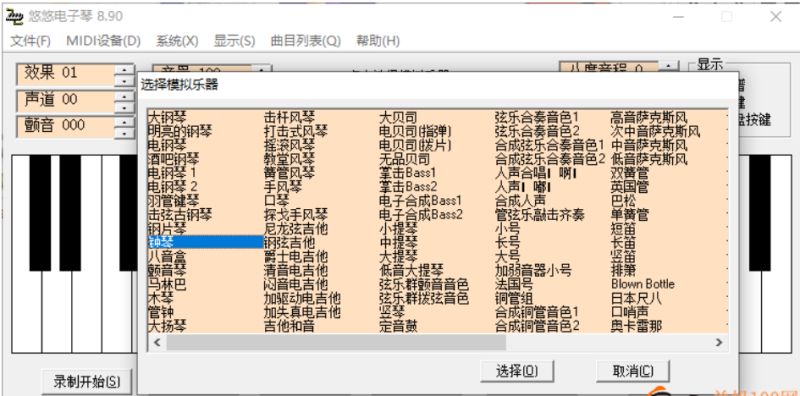Screen dimensions: 800x396
Task: Increase the 颤音 value with up arrow
Action: point(124,122)
